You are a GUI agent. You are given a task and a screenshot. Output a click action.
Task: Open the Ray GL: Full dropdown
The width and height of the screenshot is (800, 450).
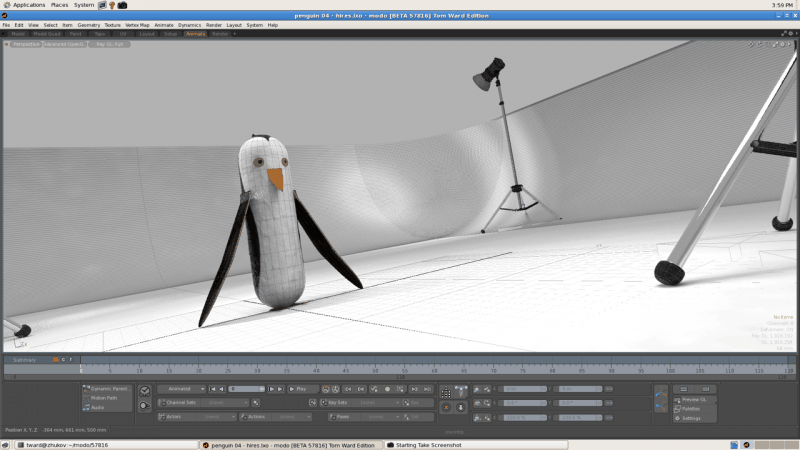click(x=110, y=44)
